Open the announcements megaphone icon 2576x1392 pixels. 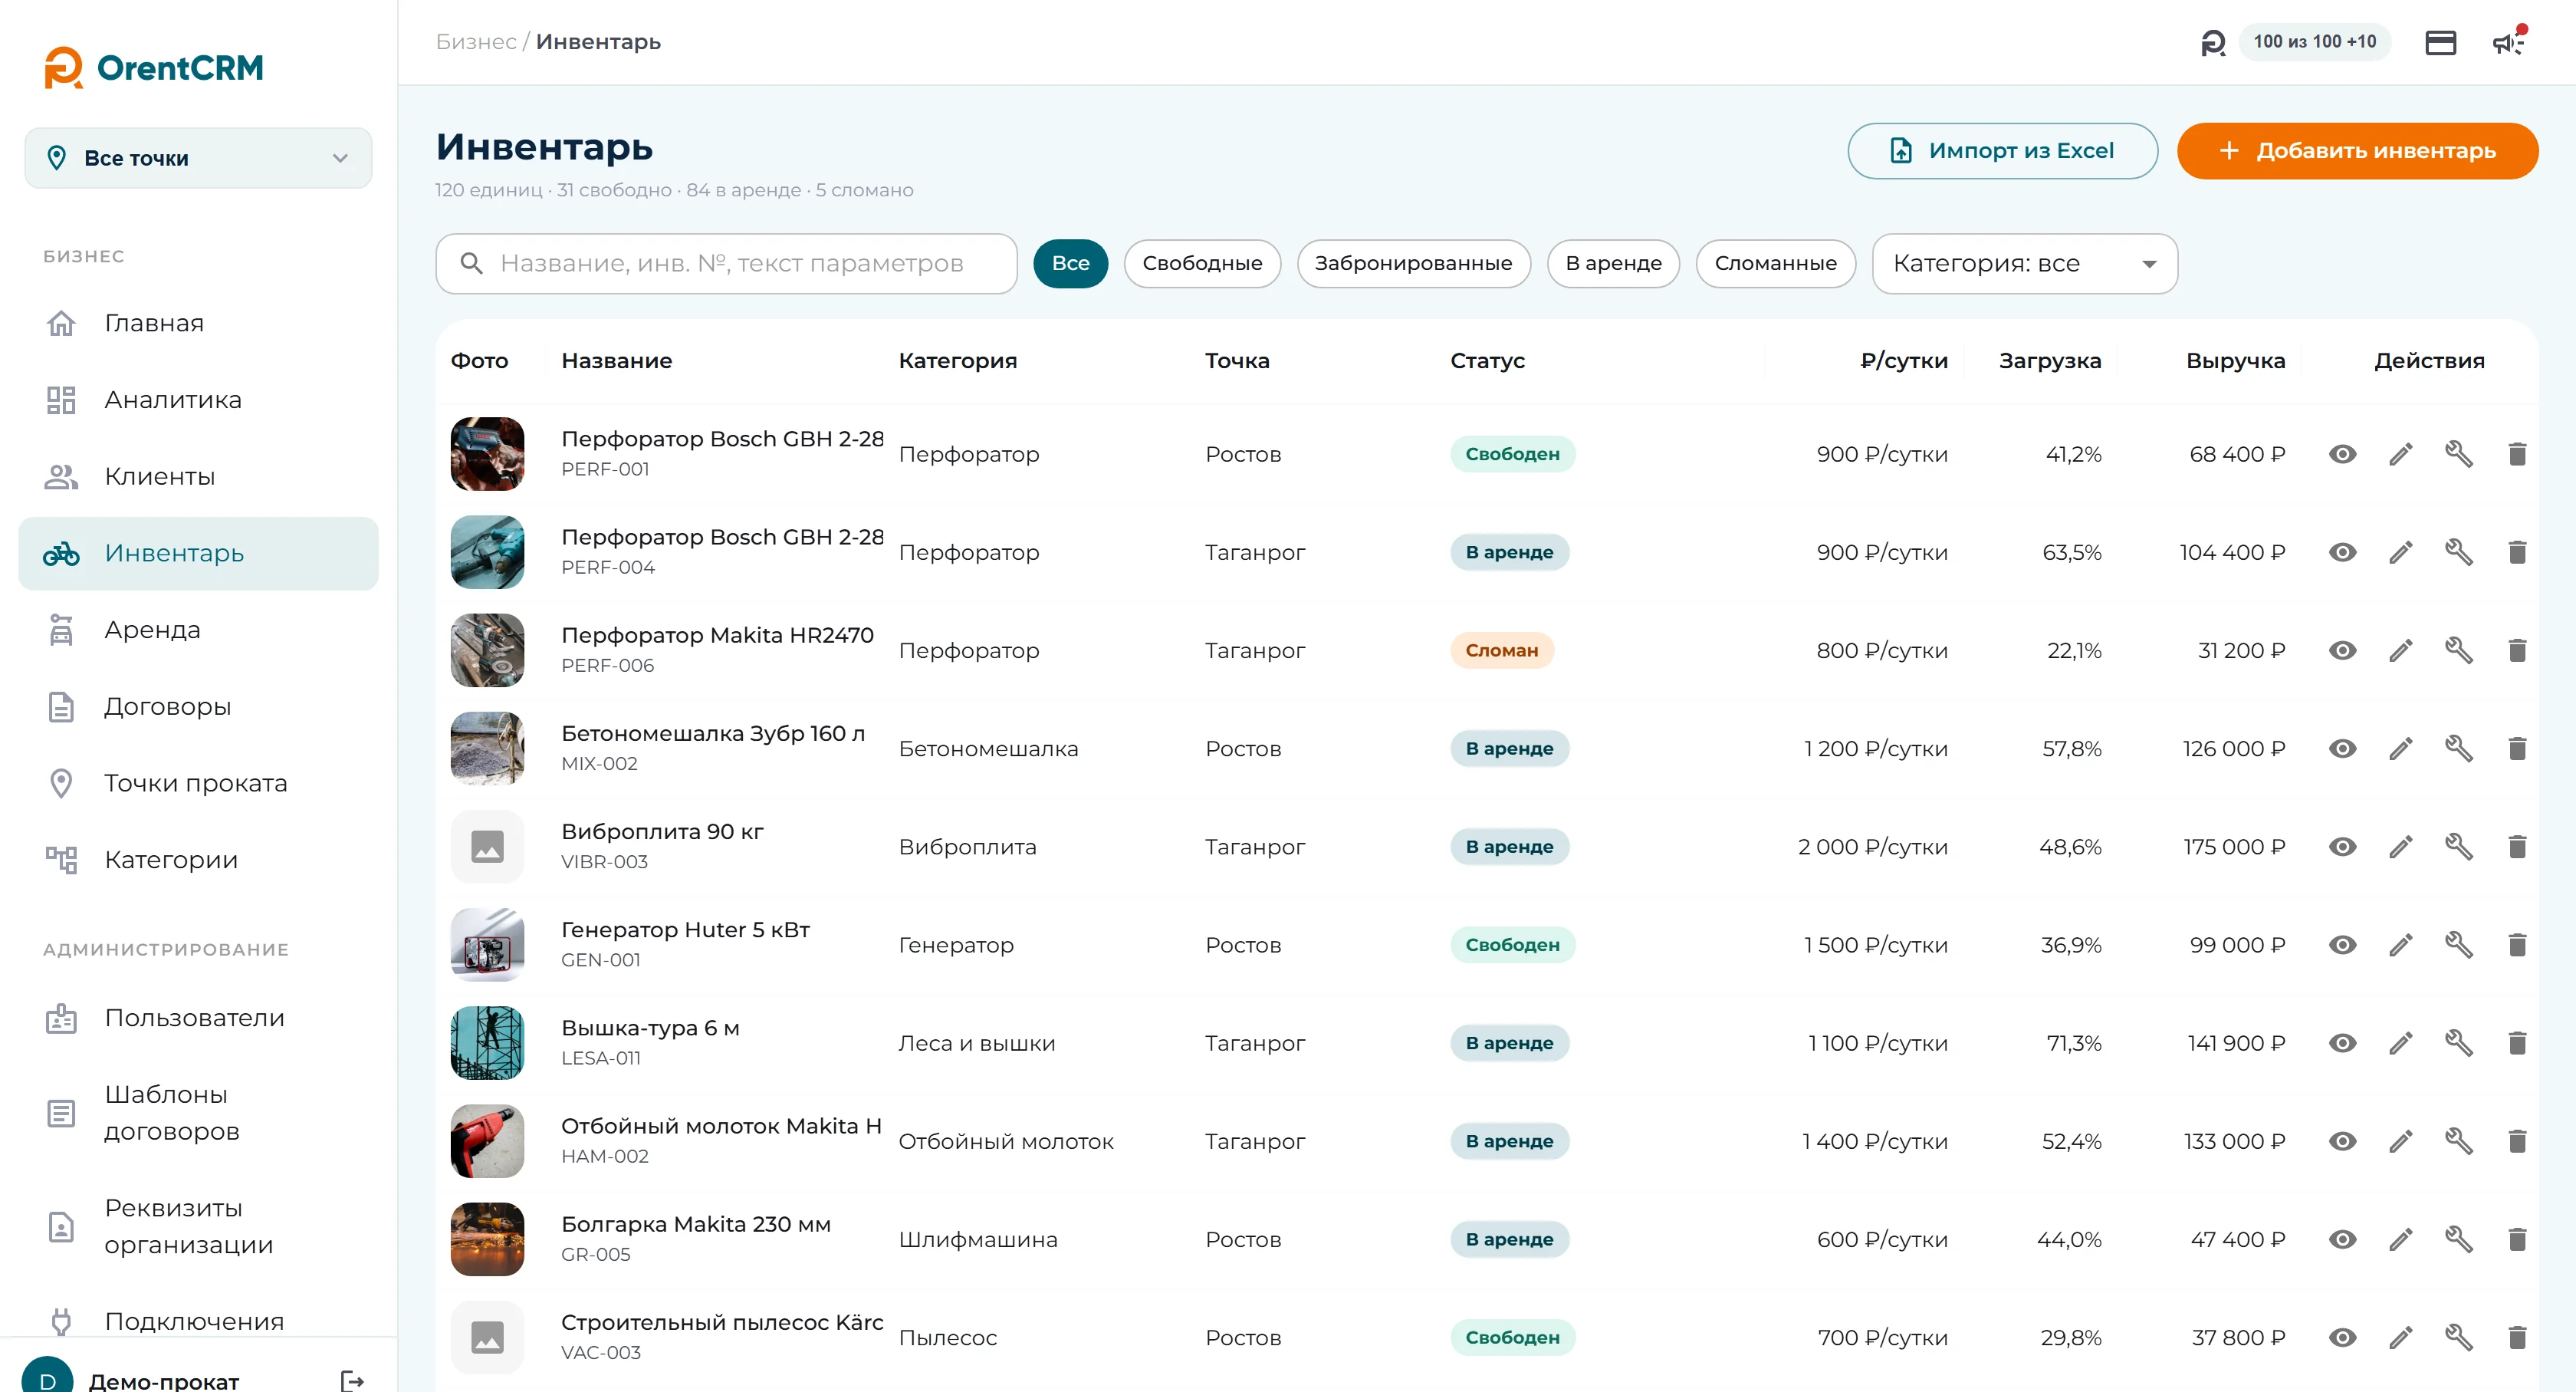[2507, 42]
